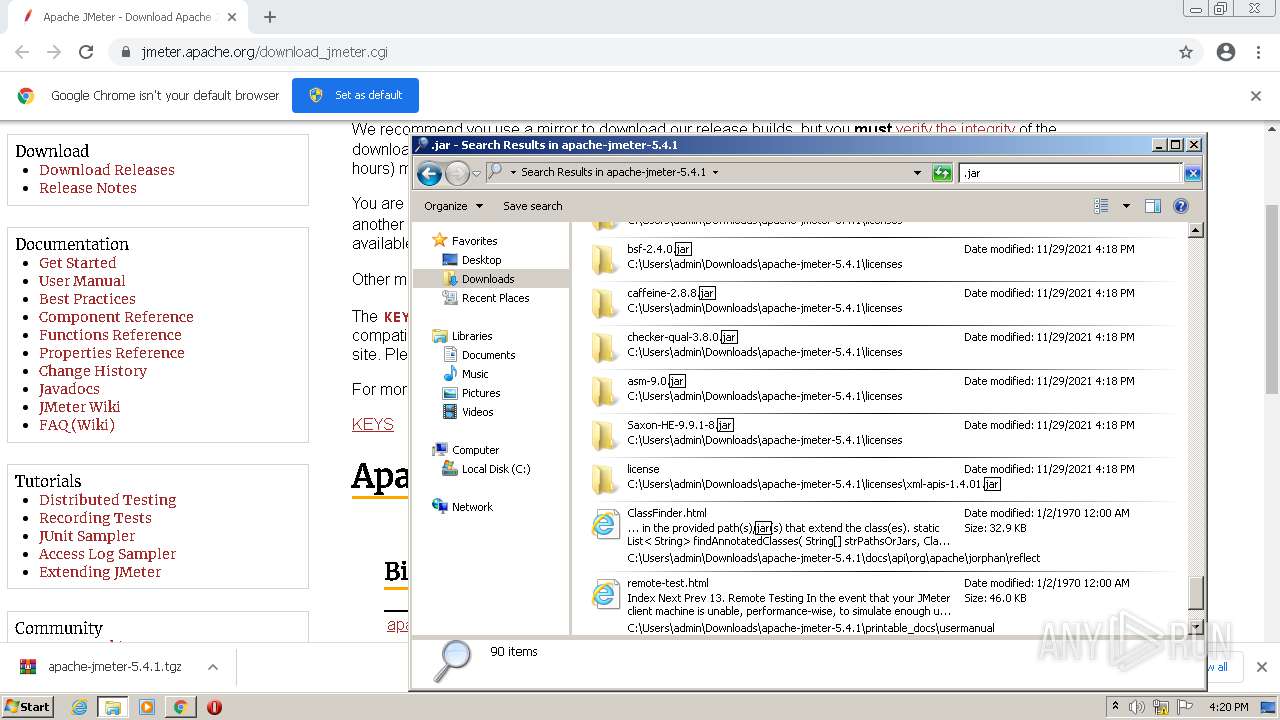The height and width of the screenshot is (720, 1280).
Task: Open the Chrome profile avatar icon
Action: coord(1226,52)
